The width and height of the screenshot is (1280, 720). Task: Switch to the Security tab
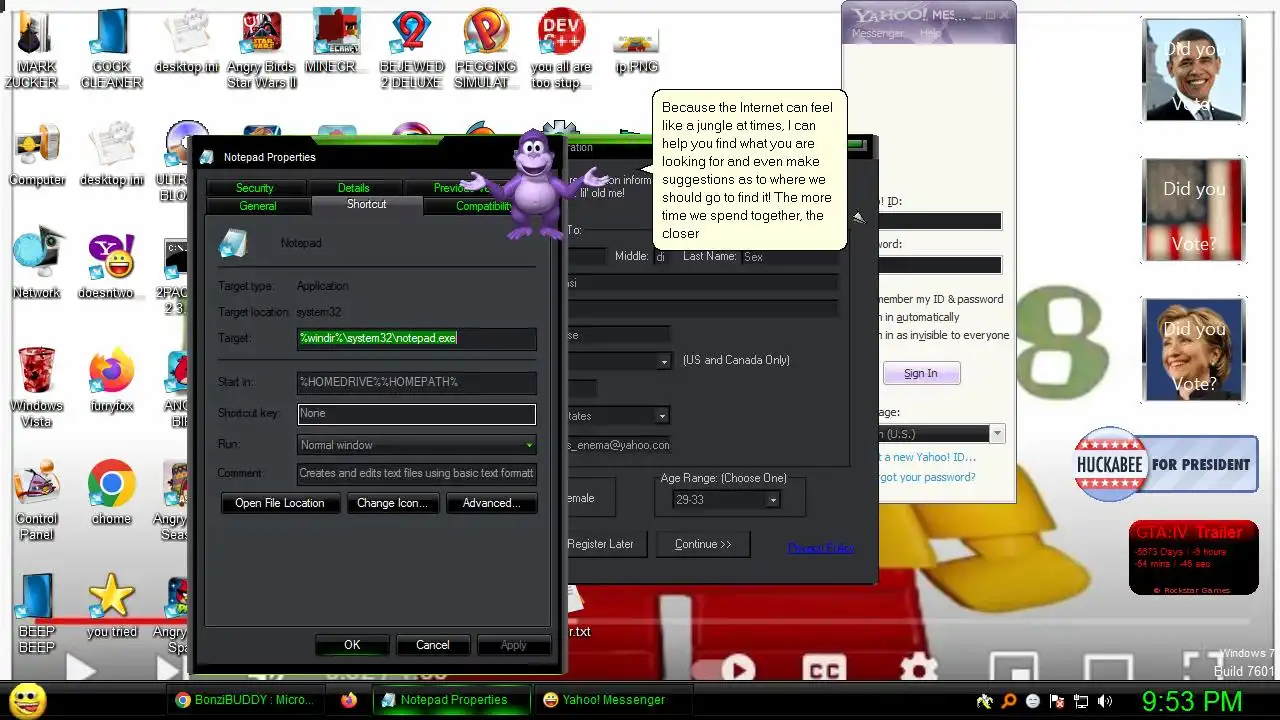254,188
